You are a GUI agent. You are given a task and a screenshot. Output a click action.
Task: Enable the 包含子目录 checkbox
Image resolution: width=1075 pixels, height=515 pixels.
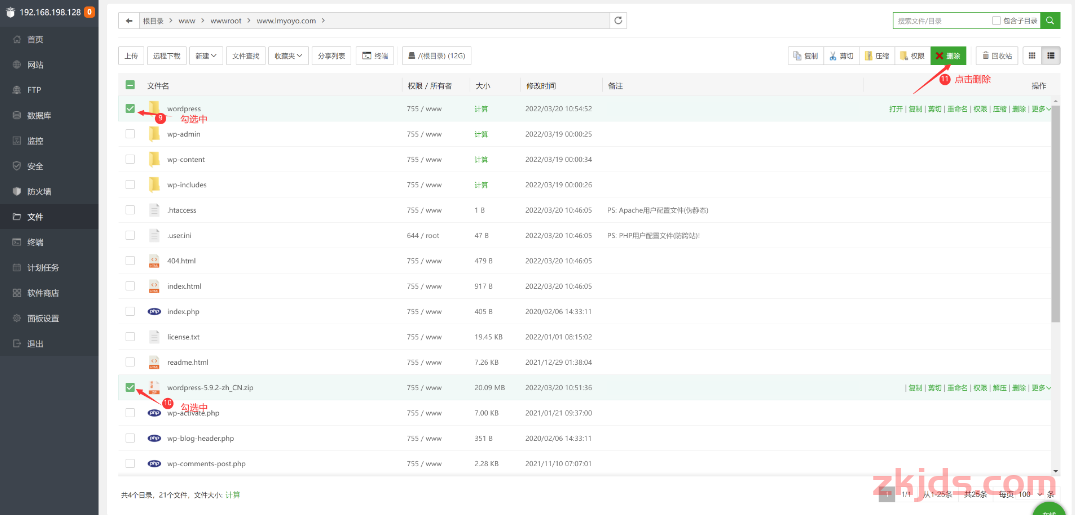click(996, 21)
